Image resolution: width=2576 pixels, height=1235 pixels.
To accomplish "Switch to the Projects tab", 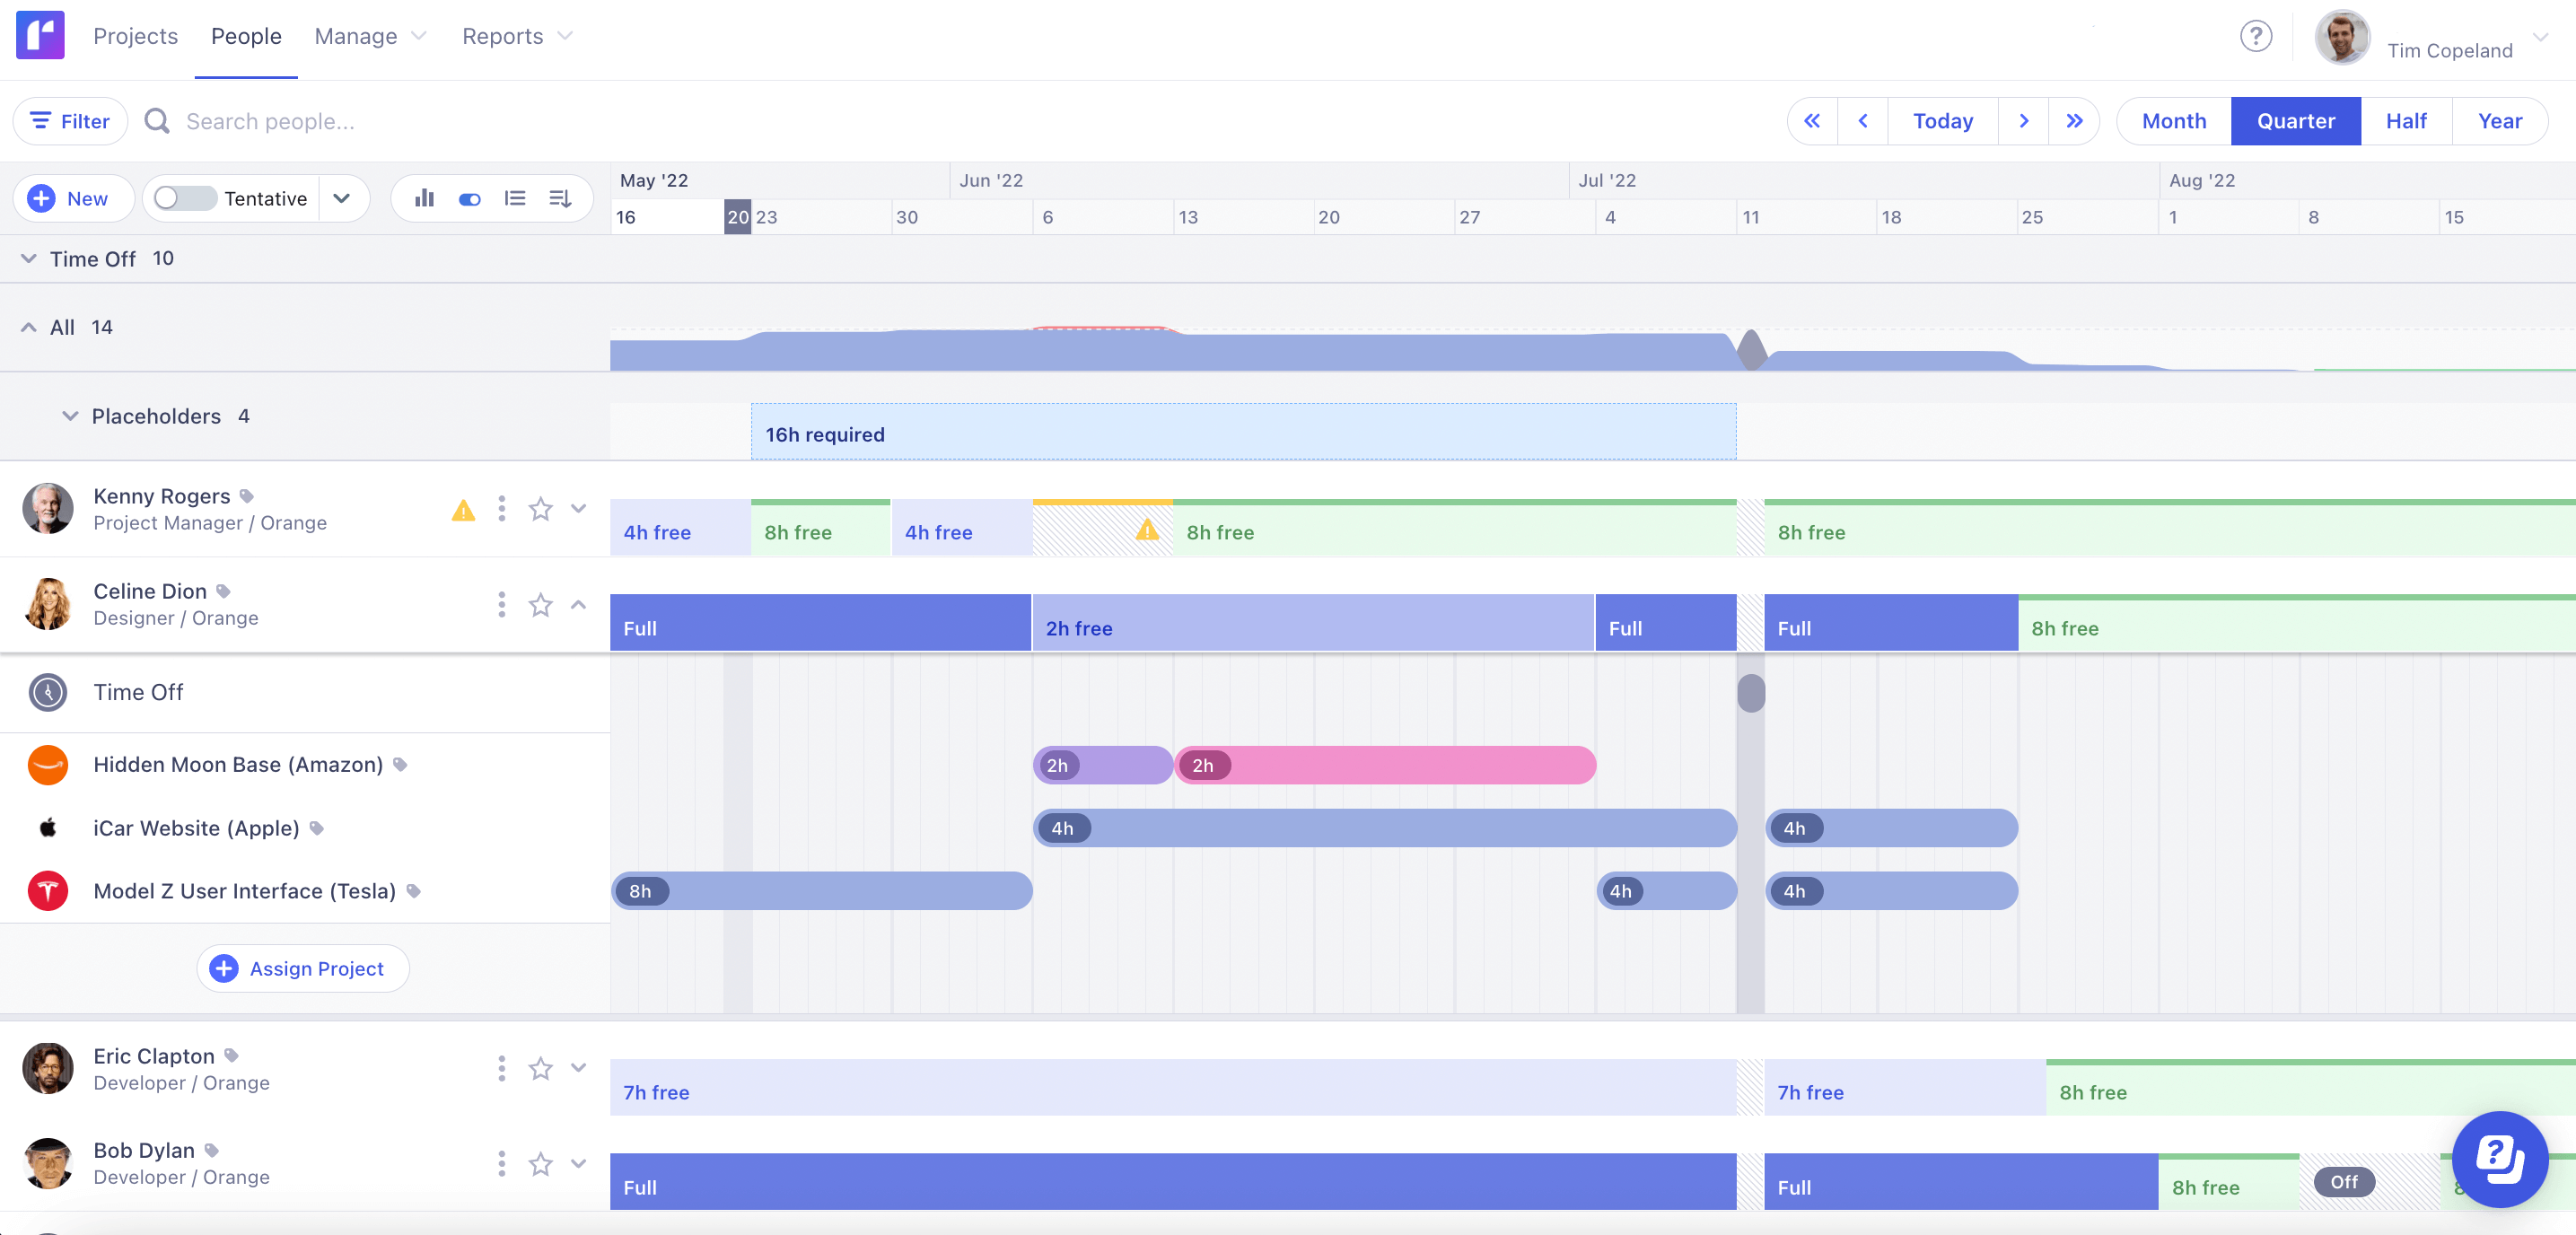I will [136, 36].
